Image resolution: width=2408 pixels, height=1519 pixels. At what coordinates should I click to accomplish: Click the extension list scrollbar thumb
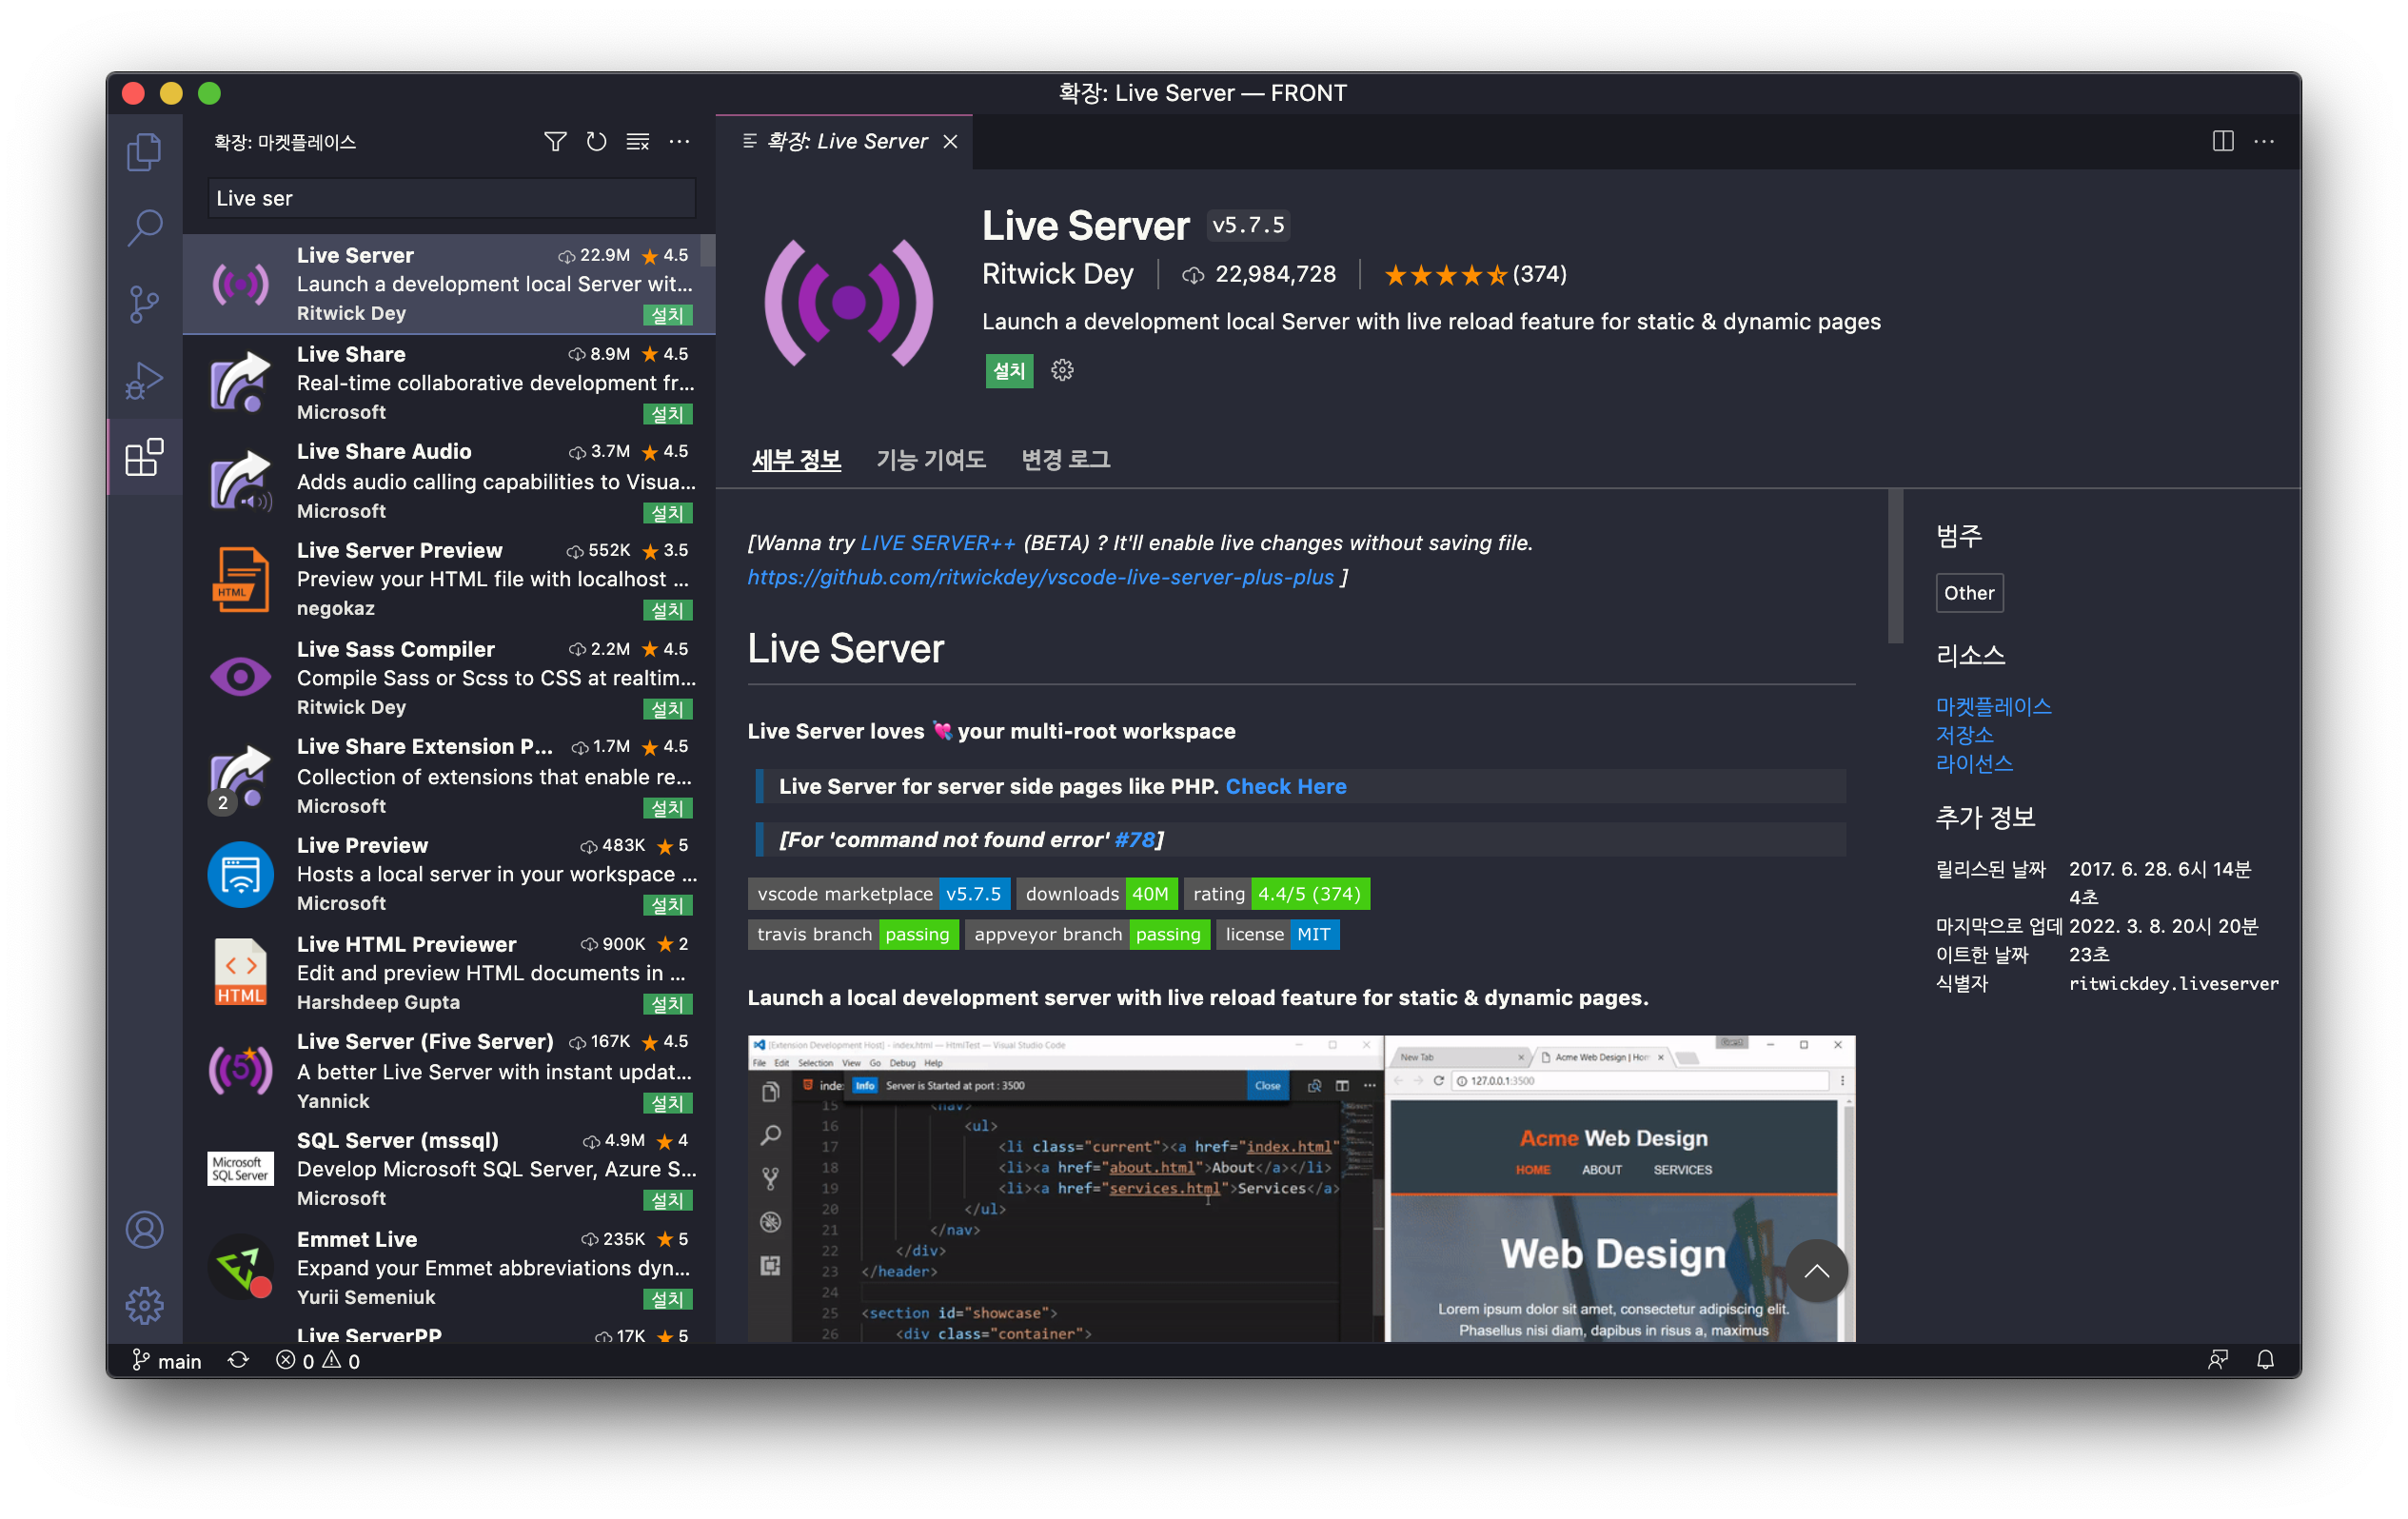coord(708,251)
